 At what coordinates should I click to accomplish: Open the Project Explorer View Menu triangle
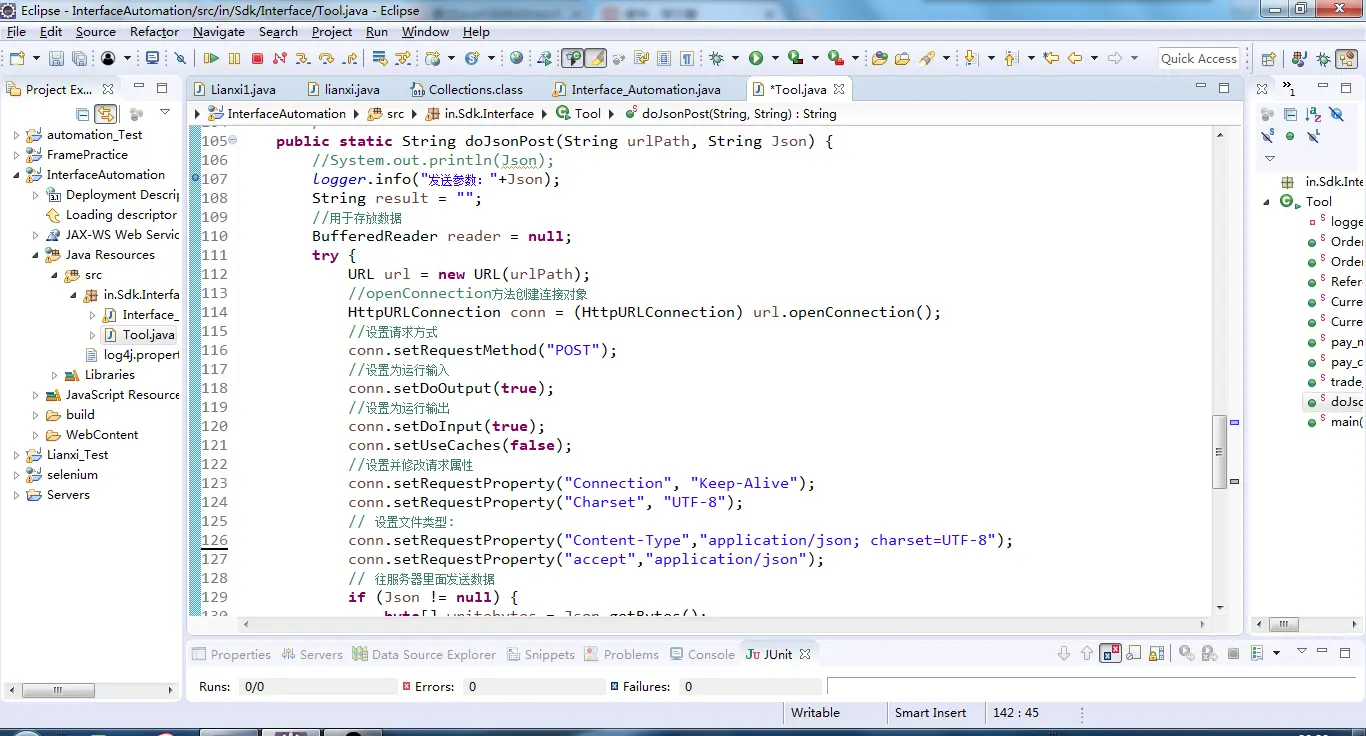tap(165, 113)
